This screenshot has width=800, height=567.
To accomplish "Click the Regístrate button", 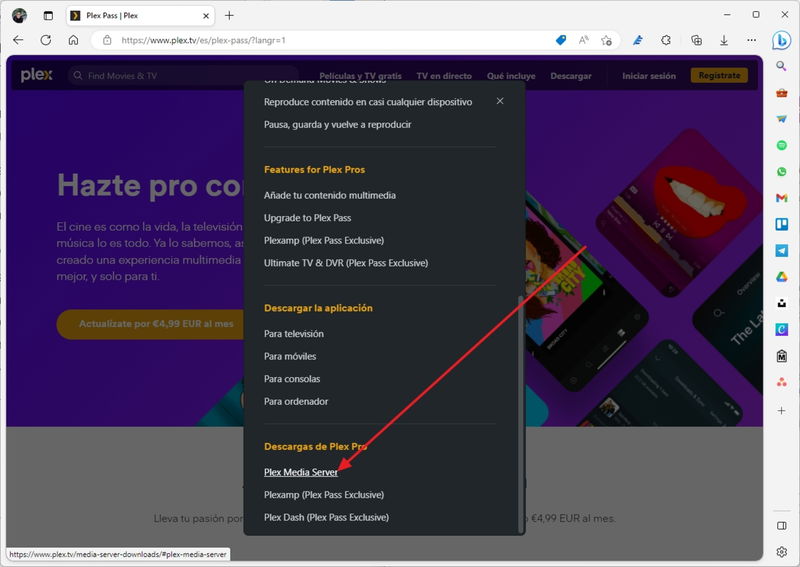I will (719, 75).
